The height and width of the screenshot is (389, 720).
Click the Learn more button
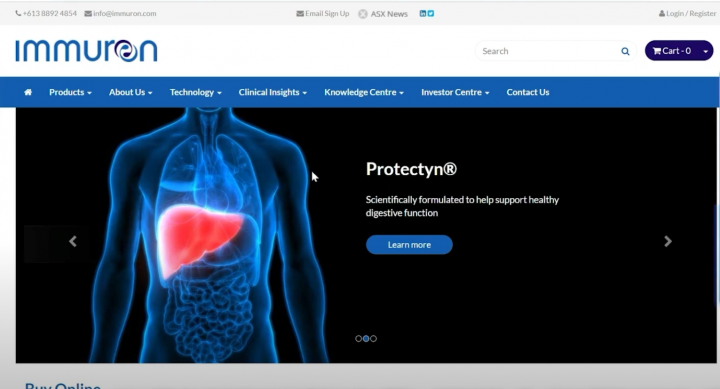pyautogui.click(x=409, y=245)
